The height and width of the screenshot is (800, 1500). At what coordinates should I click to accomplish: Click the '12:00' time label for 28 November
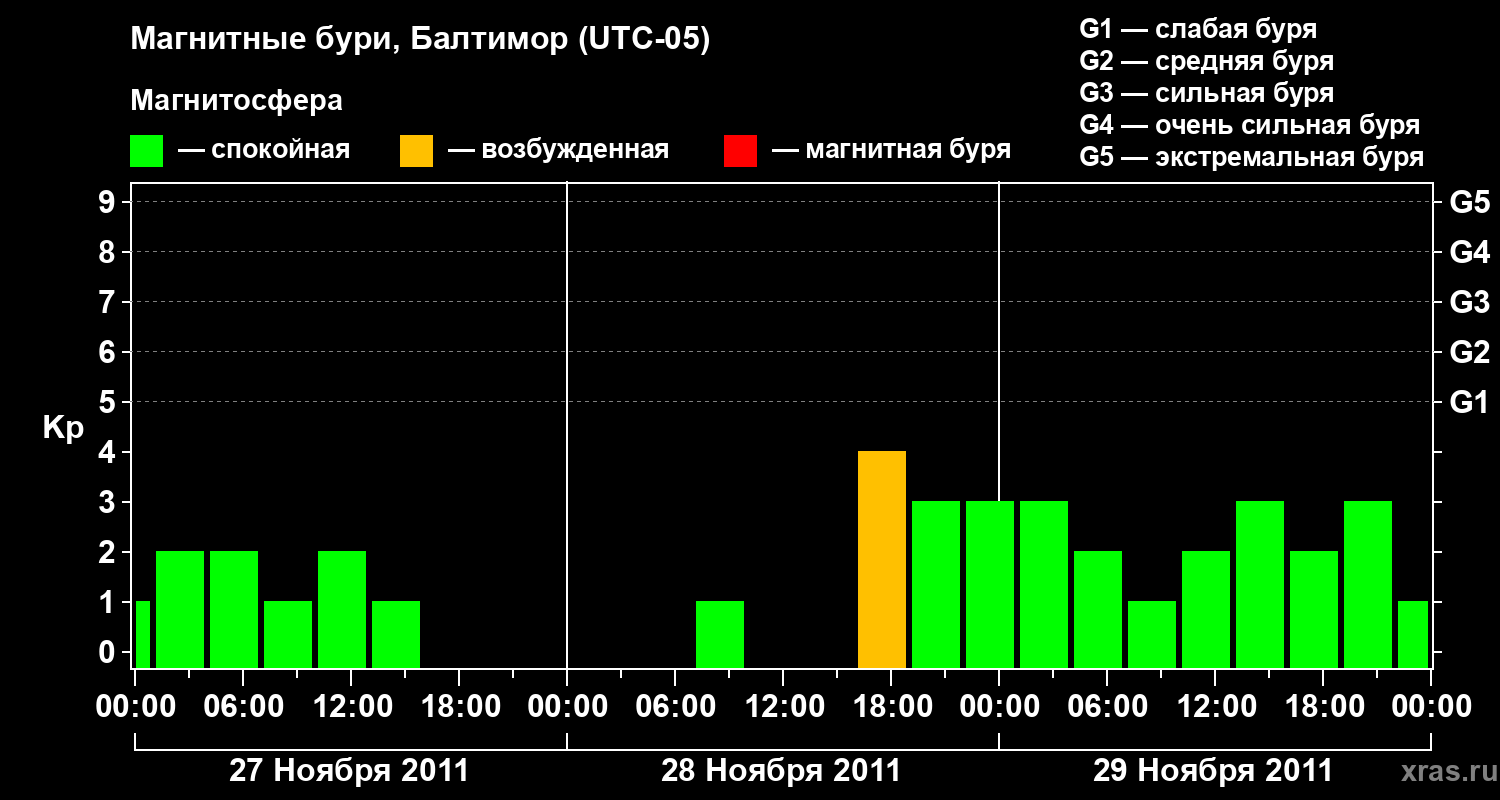click(784, 707)
